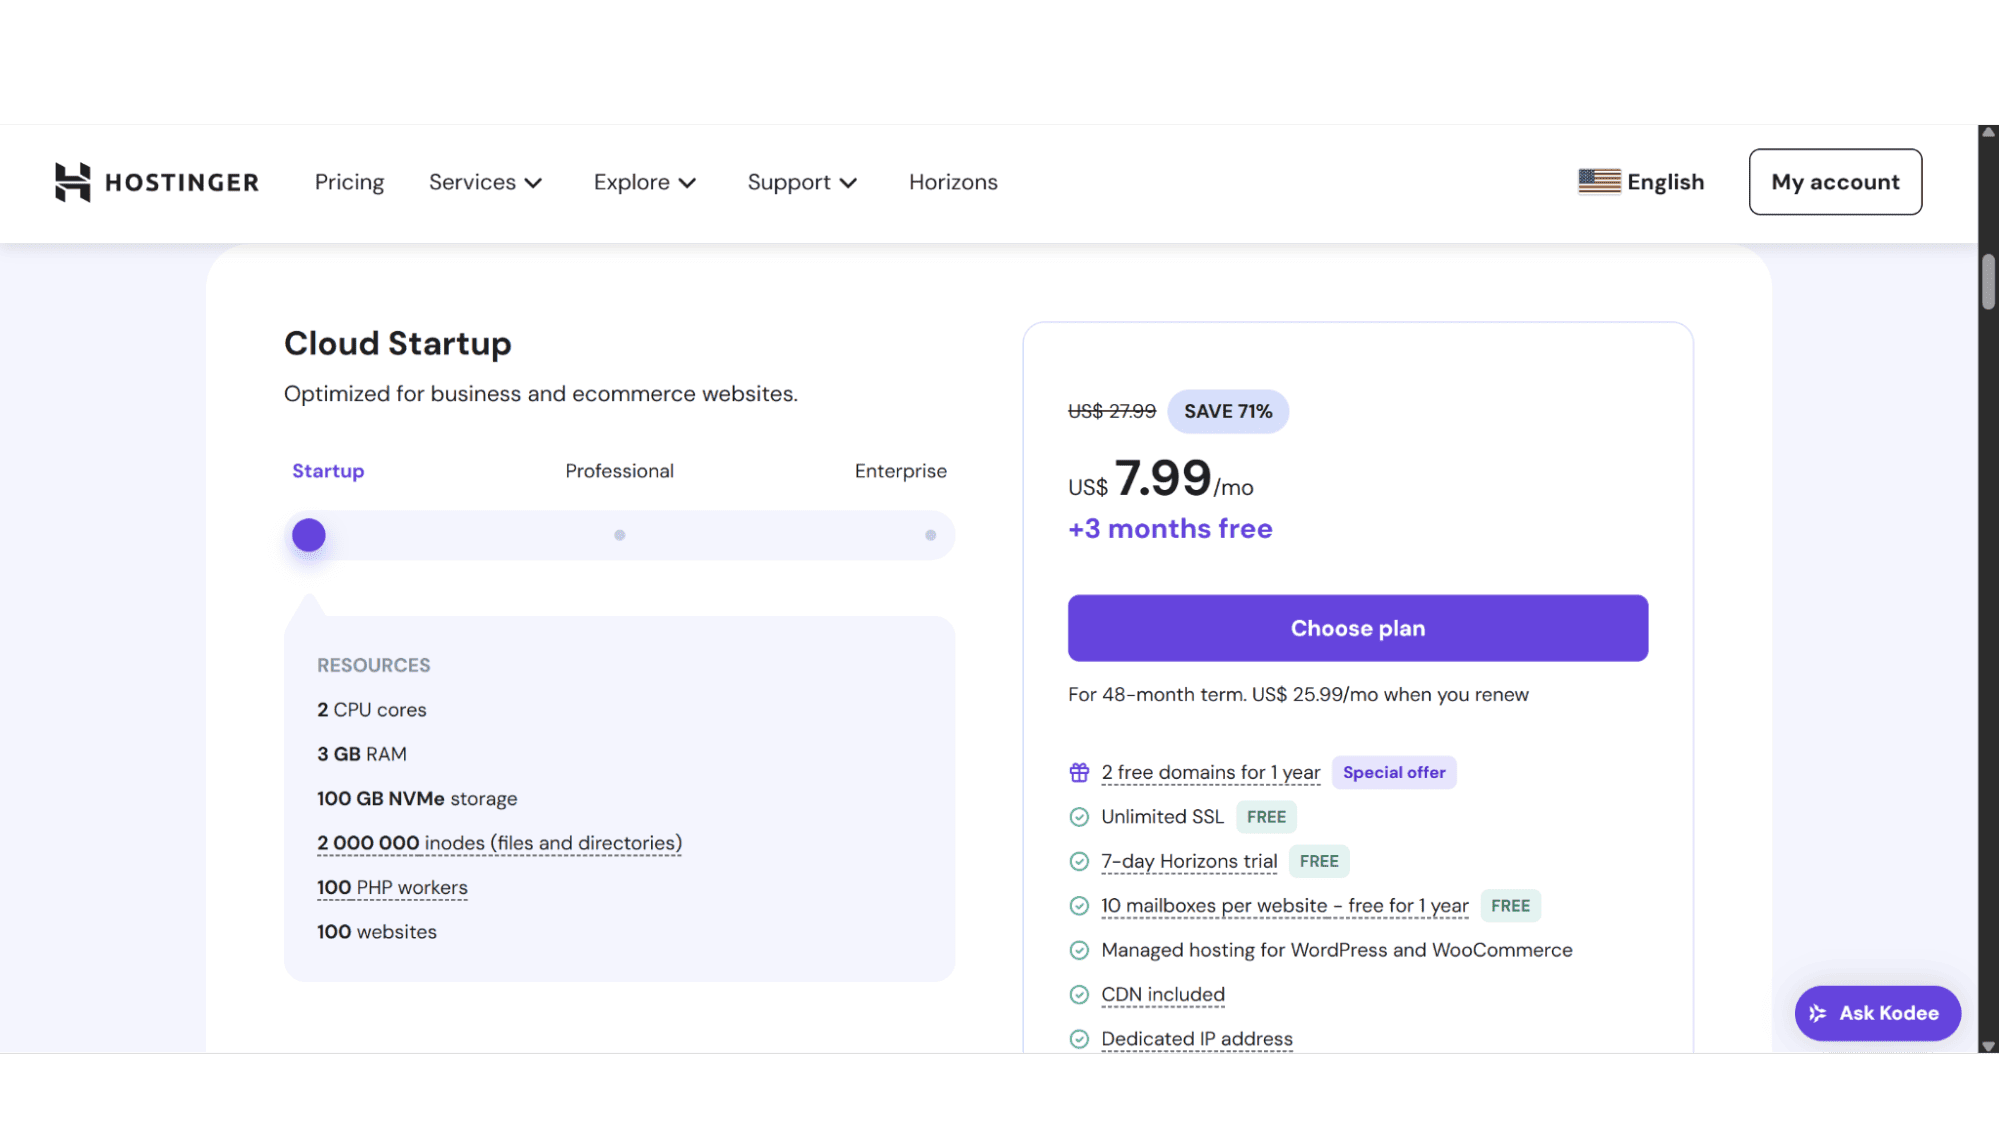1999x1125 pixels.
Task: Click 'Optimized for business and ecommerce websites' text
Action: [540, 394]
